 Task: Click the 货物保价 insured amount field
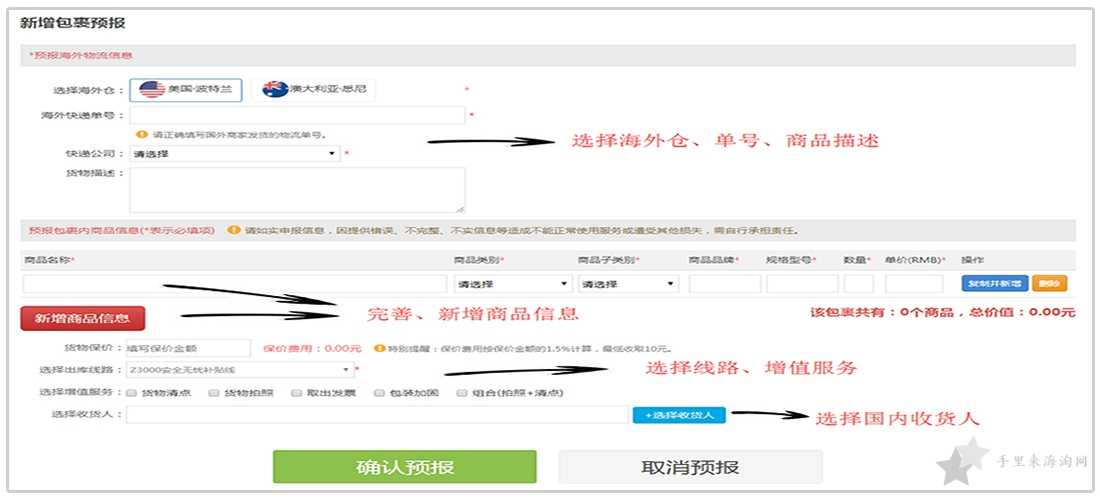point(187,348)
